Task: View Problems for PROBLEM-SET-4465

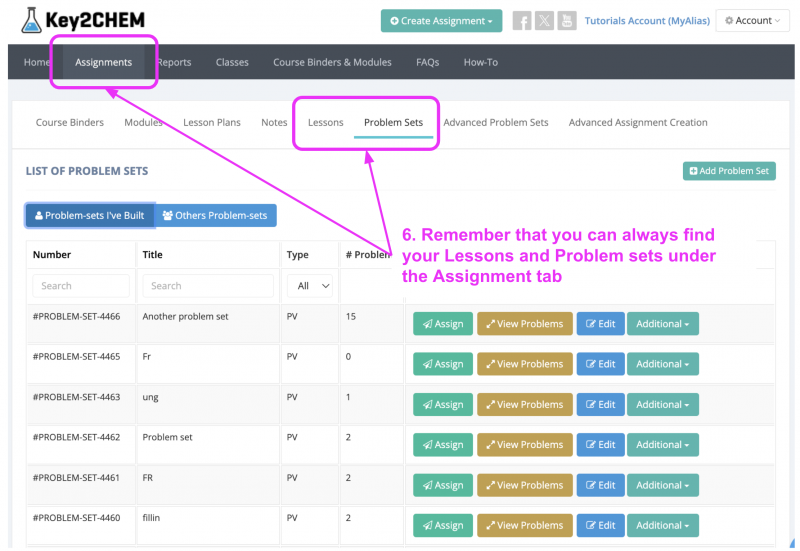Action: (x=524, y=364)
